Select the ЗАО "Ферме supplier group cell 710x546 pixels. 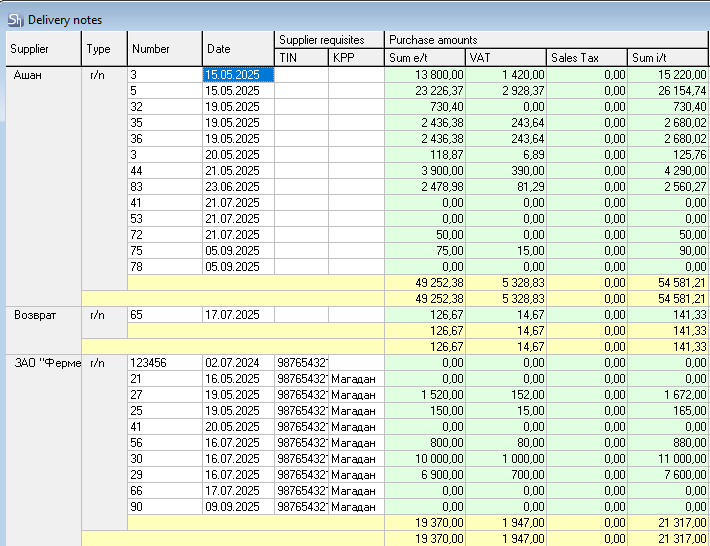pos(44,362)
